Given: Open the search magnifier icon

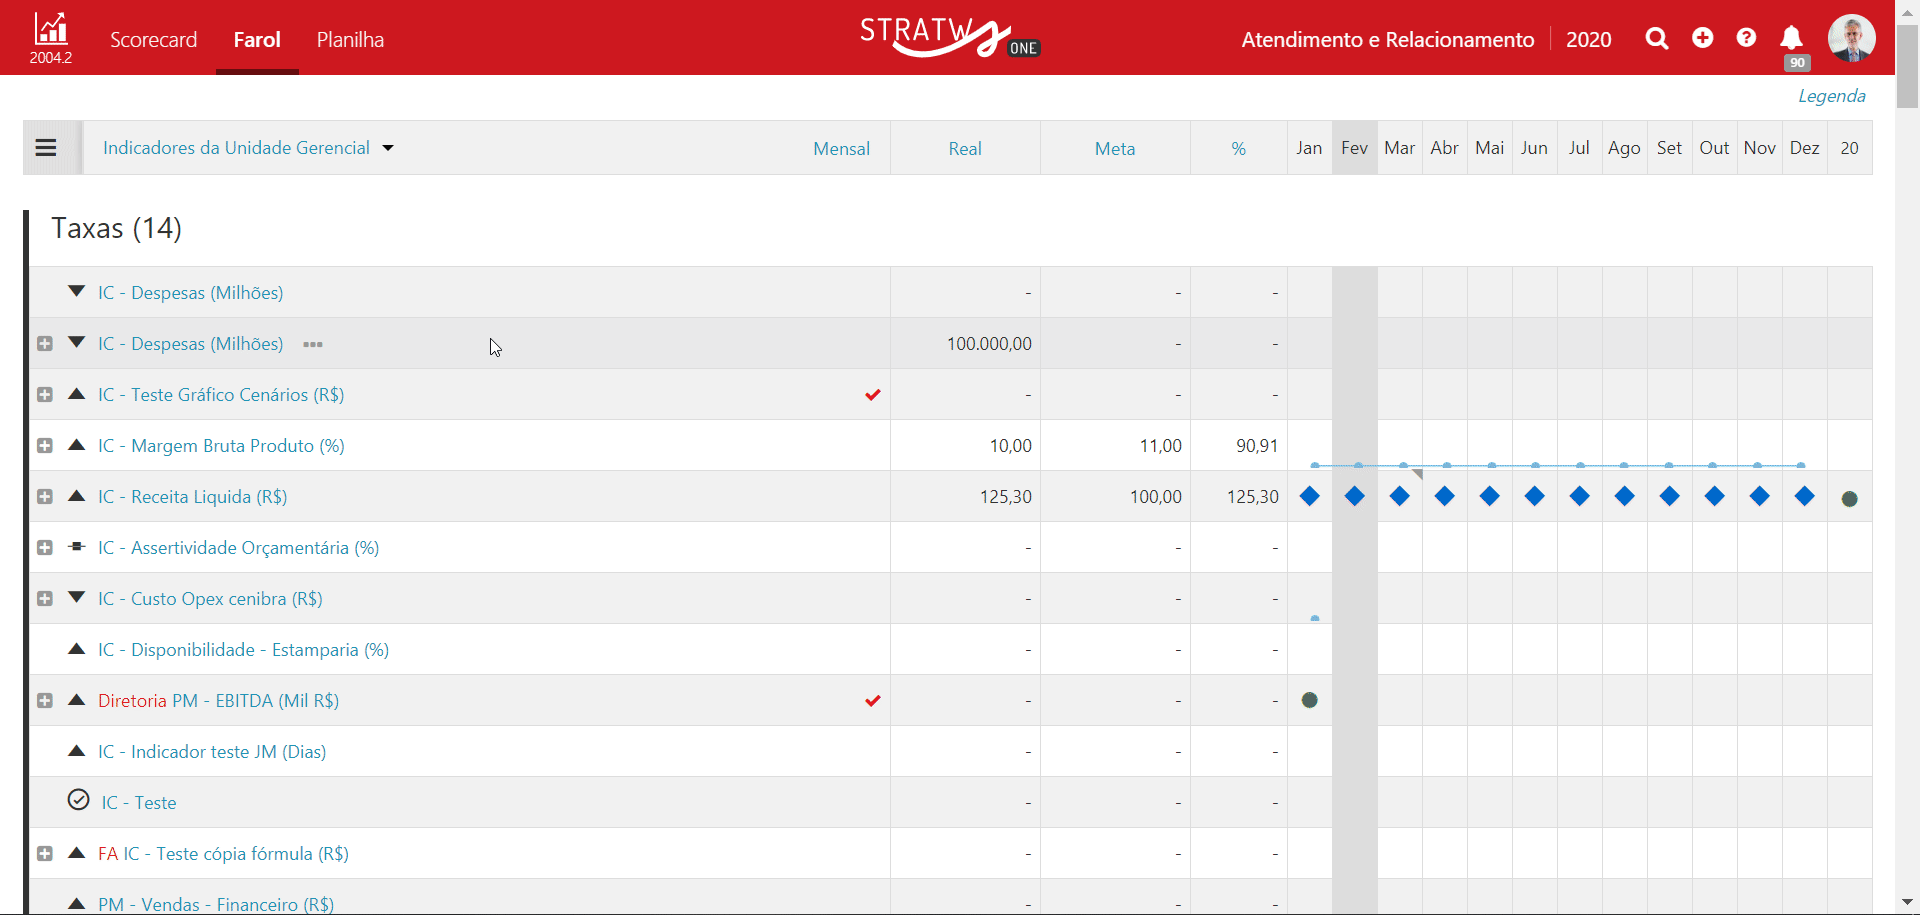Looking at the screenshot, I should pos(1657,39).
